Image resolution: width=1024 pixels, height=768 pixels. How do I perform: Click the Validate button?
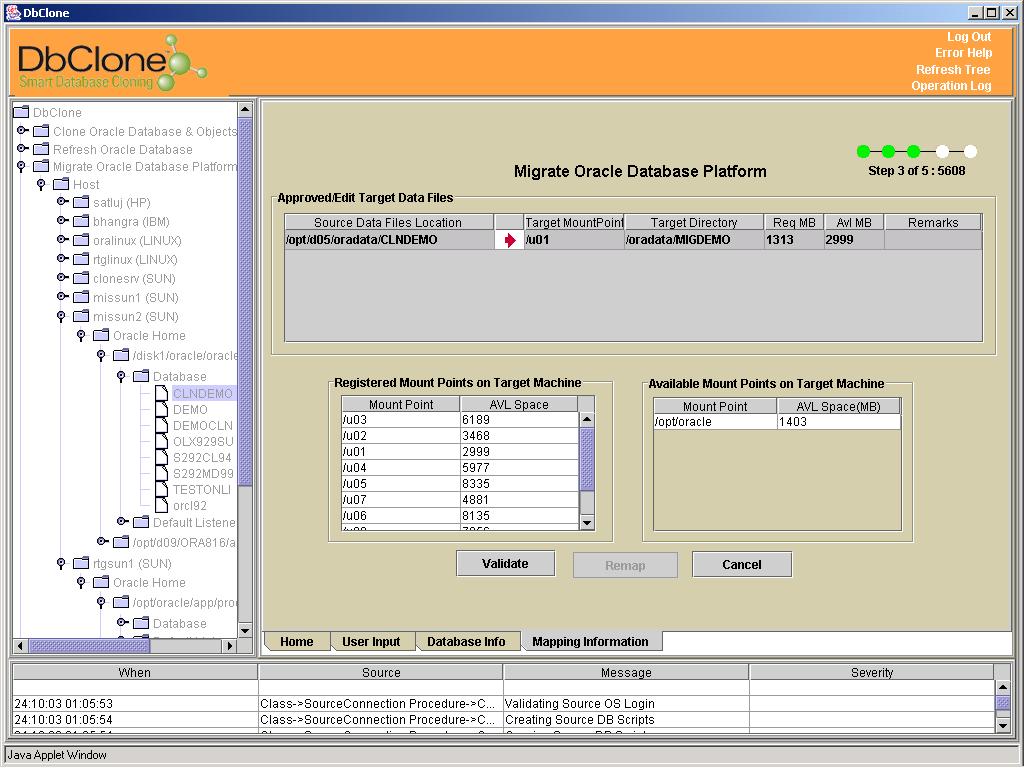(505, 564)
